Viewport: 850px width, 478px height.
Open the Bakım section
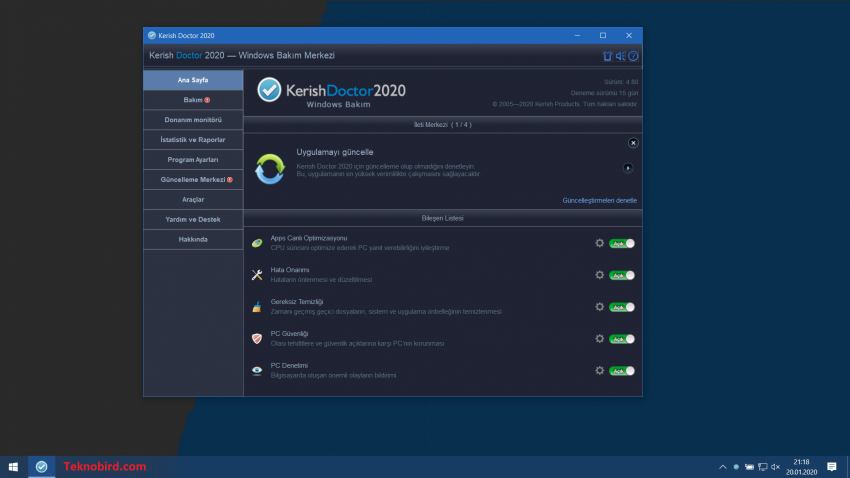coord(193,100)
